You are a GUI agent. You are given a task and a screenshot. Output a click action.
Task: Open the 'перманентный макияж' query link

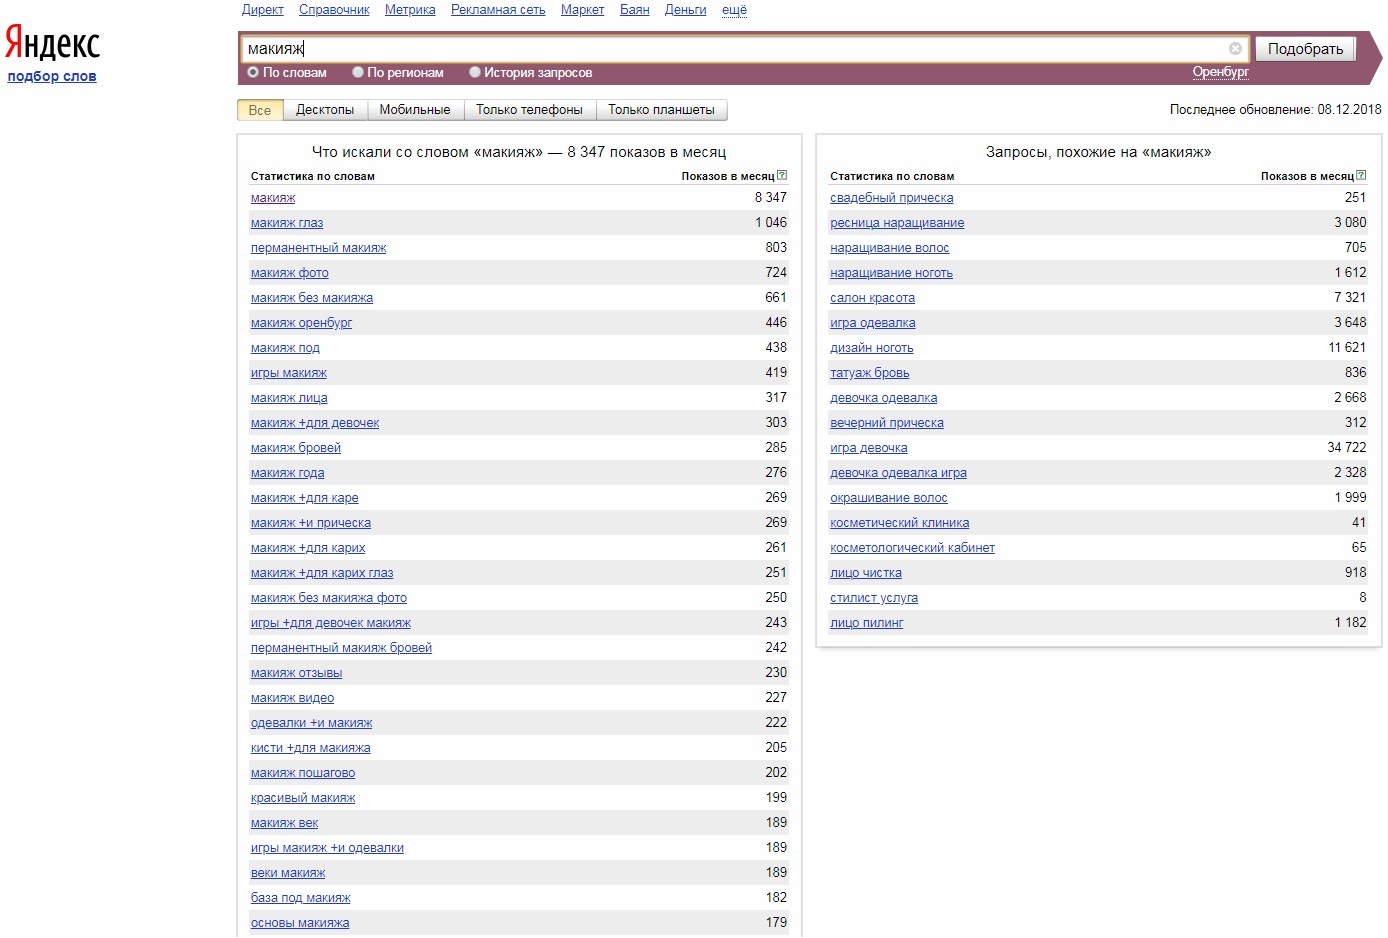click(x=318, y=248)
